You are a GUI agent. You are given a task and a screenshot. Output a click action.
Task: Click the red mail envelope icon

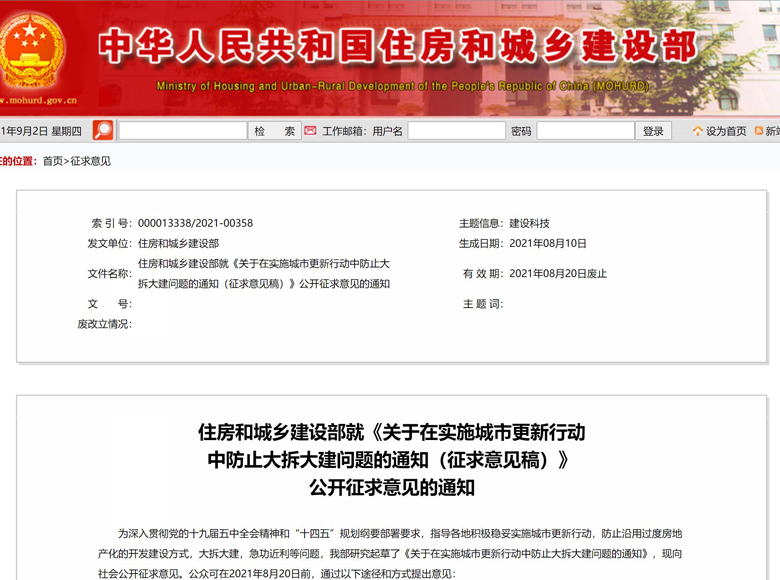tap(310, 131)
